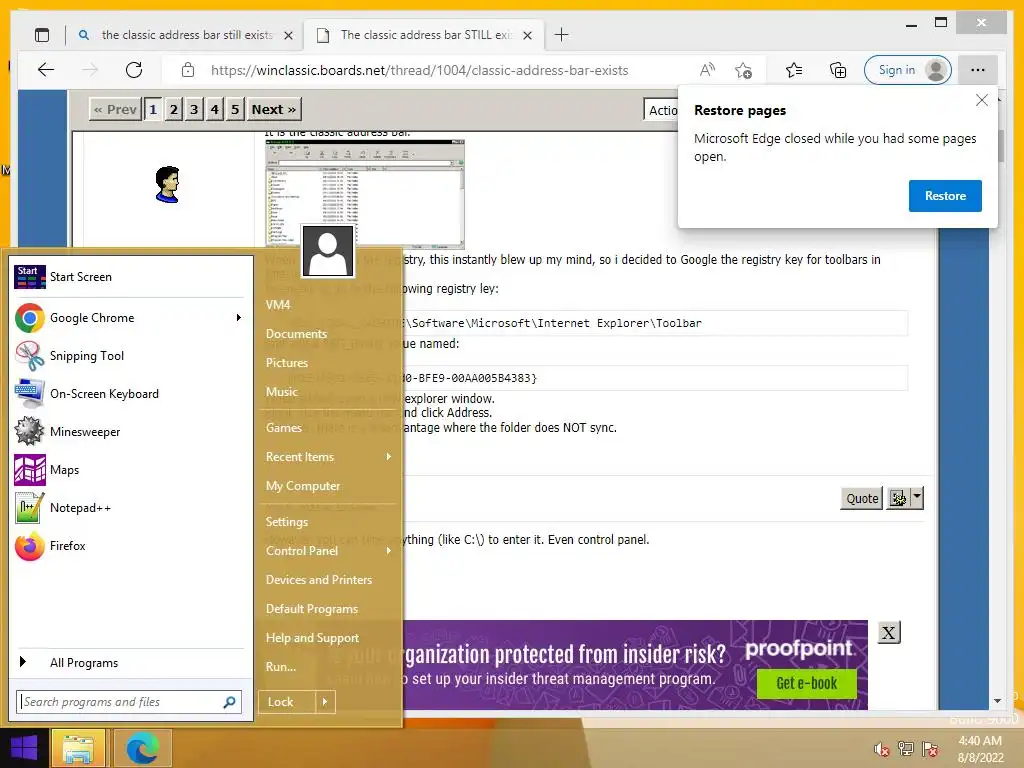Image resolution: width=1024 pixels, height=768 pixels.
Task: Go to page 5 of thread
Action: click(235, 109)
